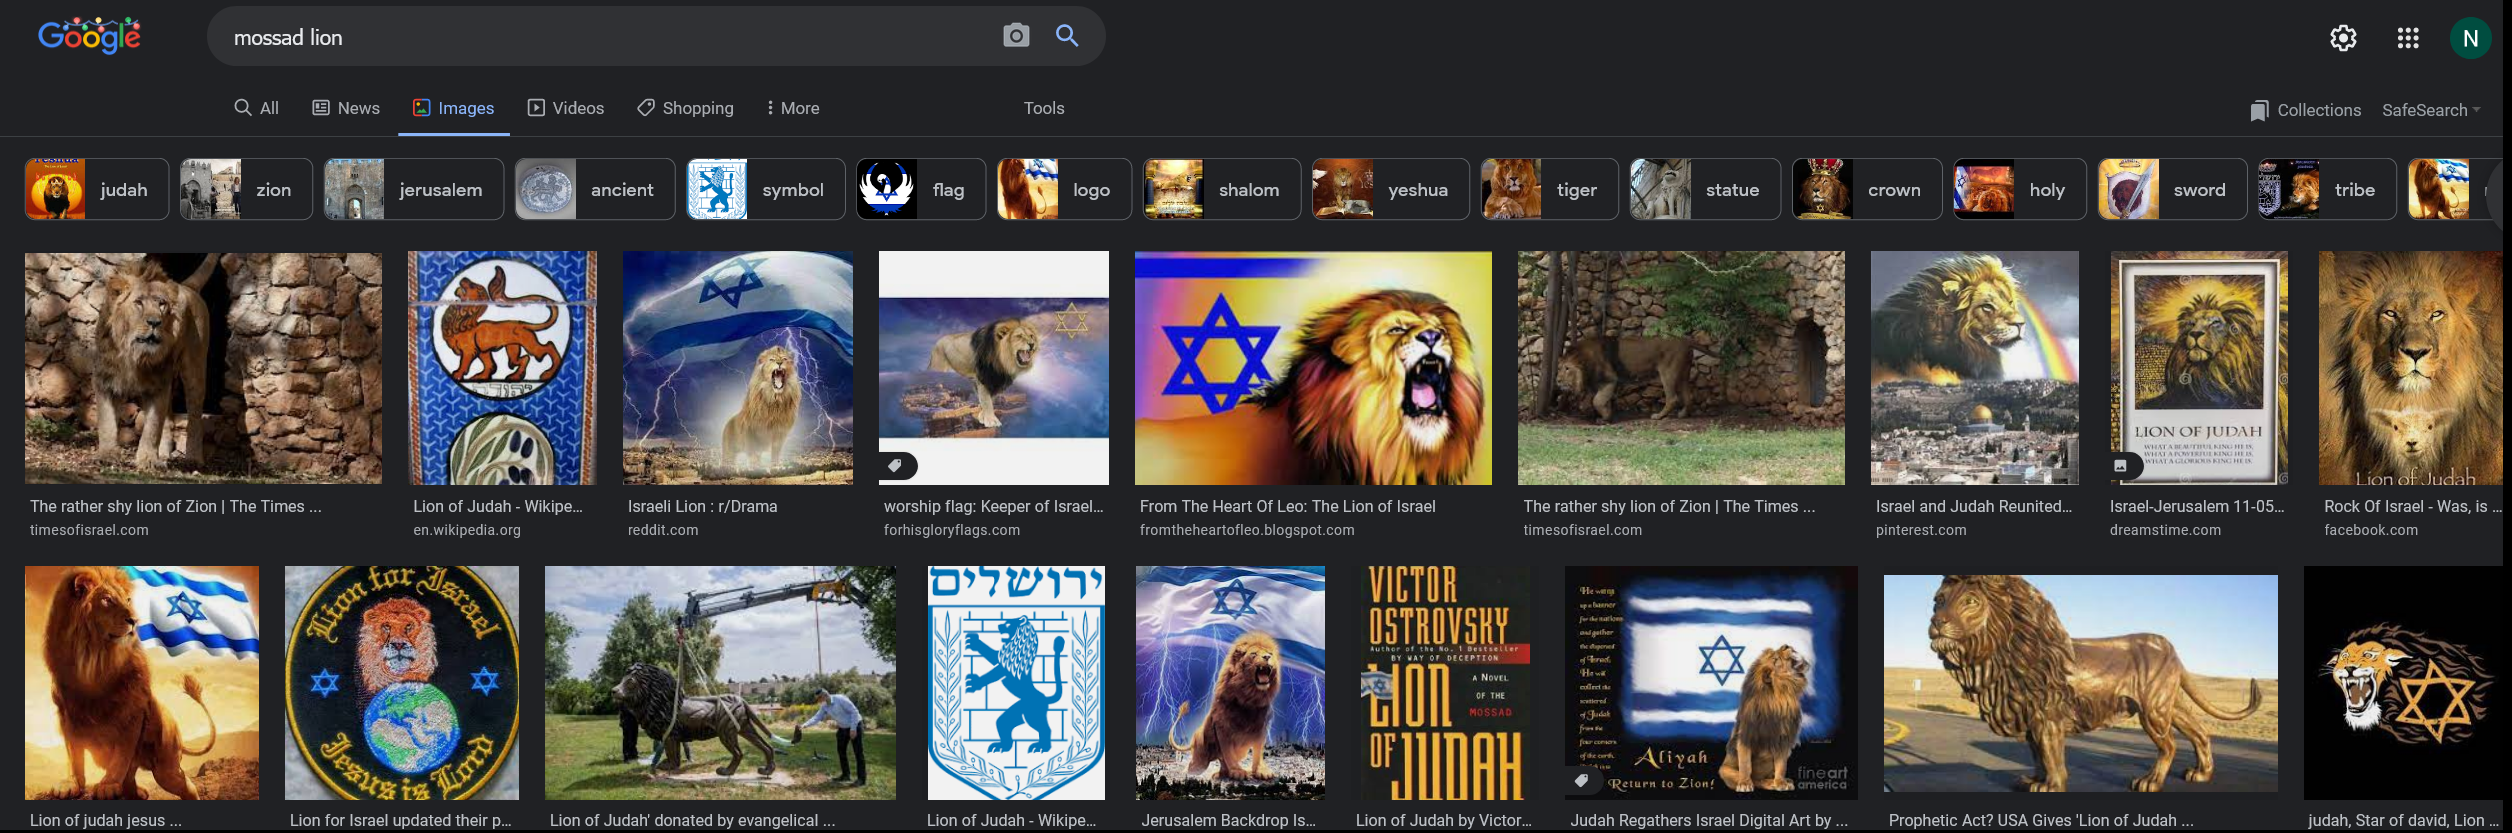Open the Wikipedia Lion of Judah mosaic thumbnail

pyautogui.click(x=502, y=368)
